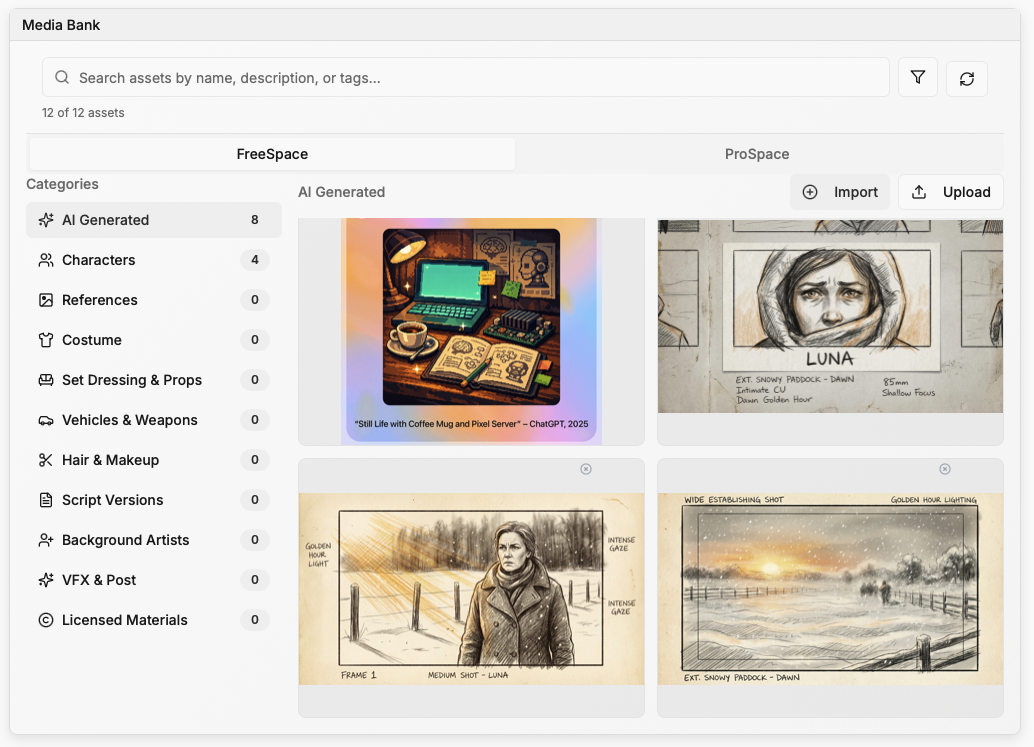
Task: Click the Media Bank title
Action: tap(61, 25)
